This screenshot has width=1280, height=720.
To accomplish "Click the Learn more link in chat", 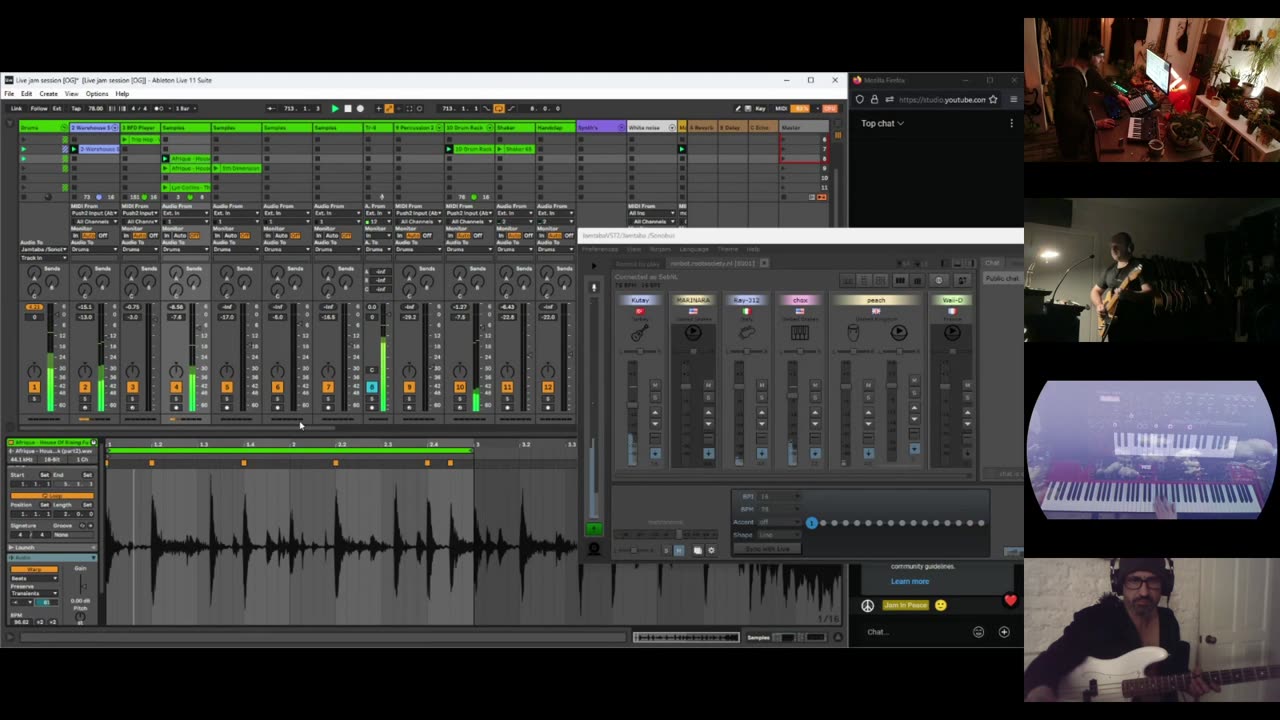I will pos(909,581).
